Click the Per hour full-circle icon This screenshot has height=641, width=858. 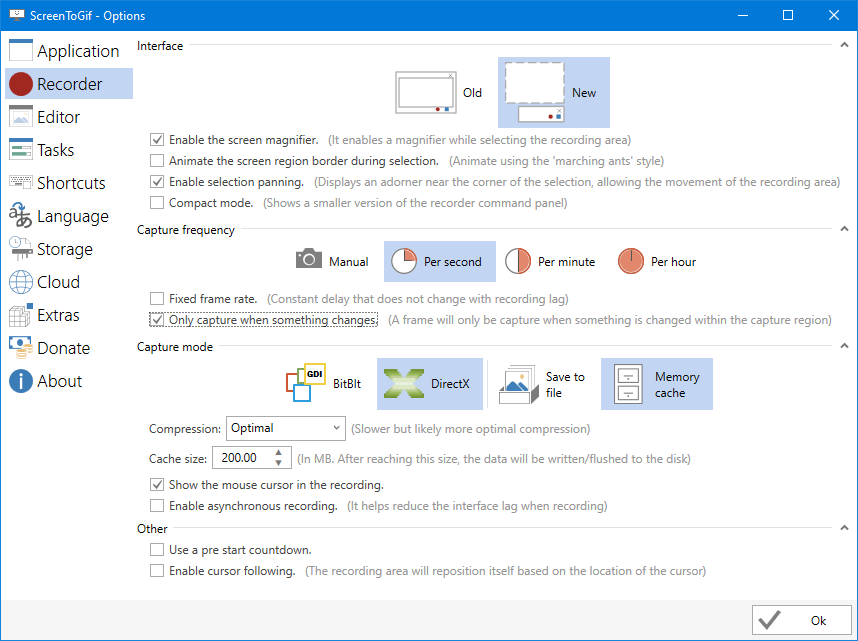click(x=630, y=261)
